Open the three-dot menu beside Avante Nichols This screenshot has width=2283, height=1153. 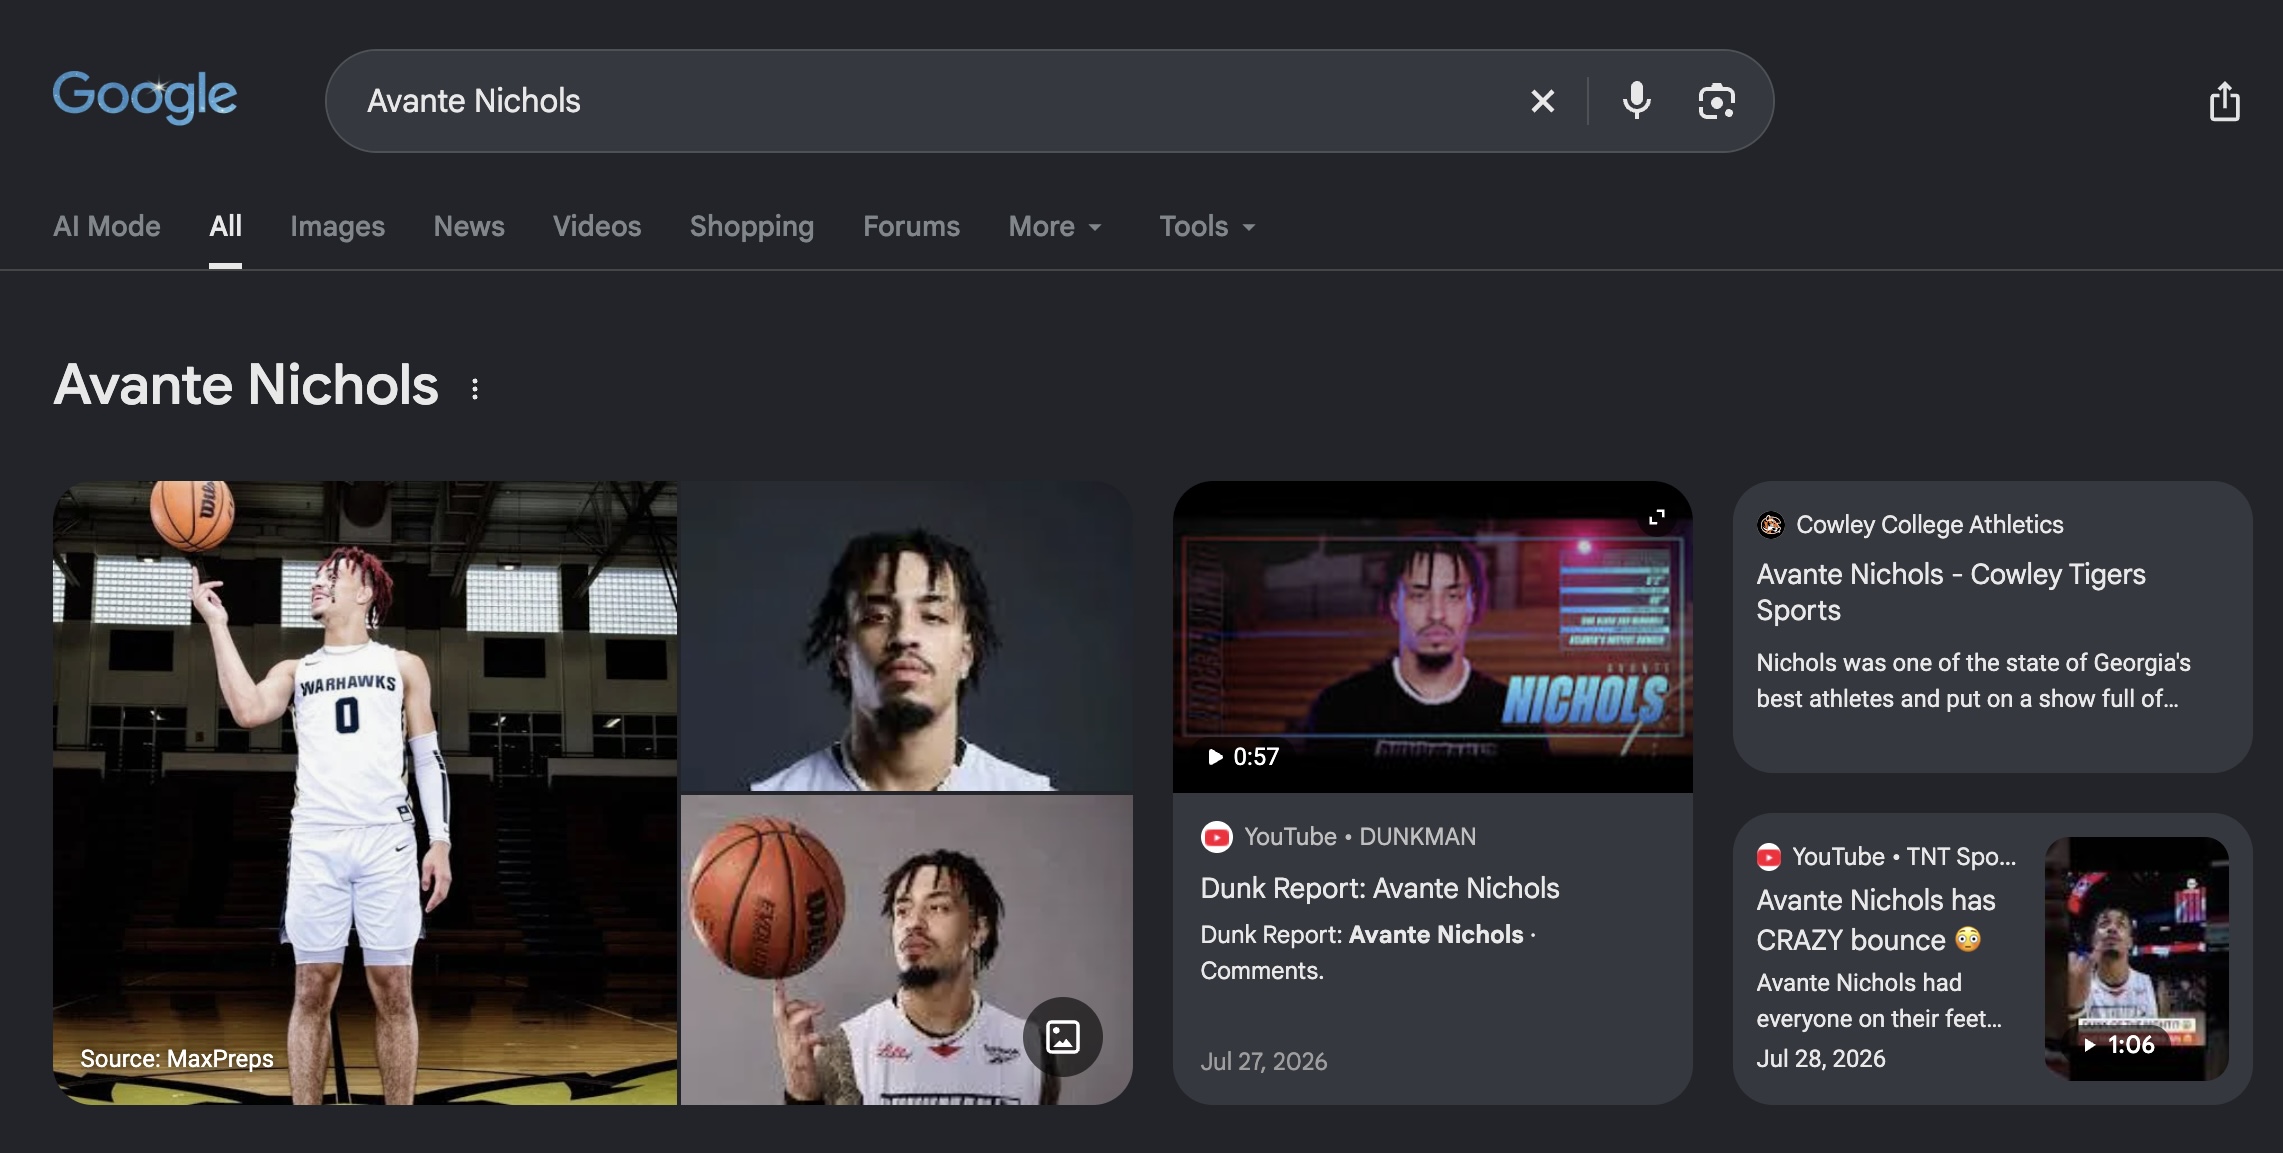coord(475,389)
